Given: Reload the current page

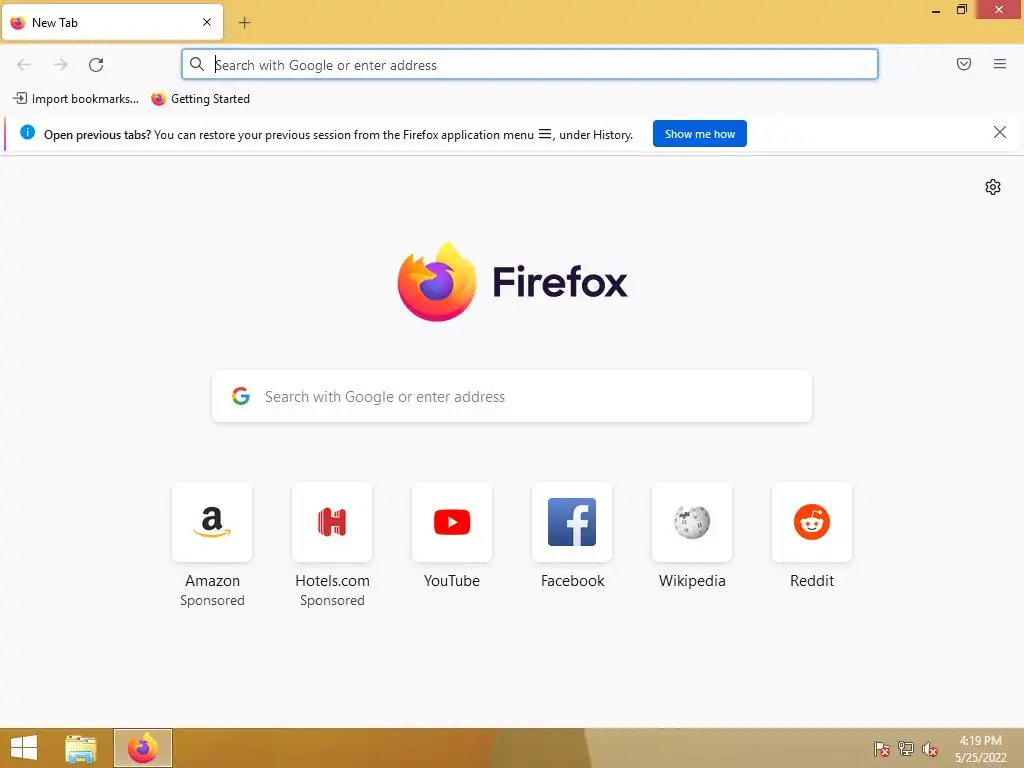Looking at the screenshot, I should [x=96, y=65].
